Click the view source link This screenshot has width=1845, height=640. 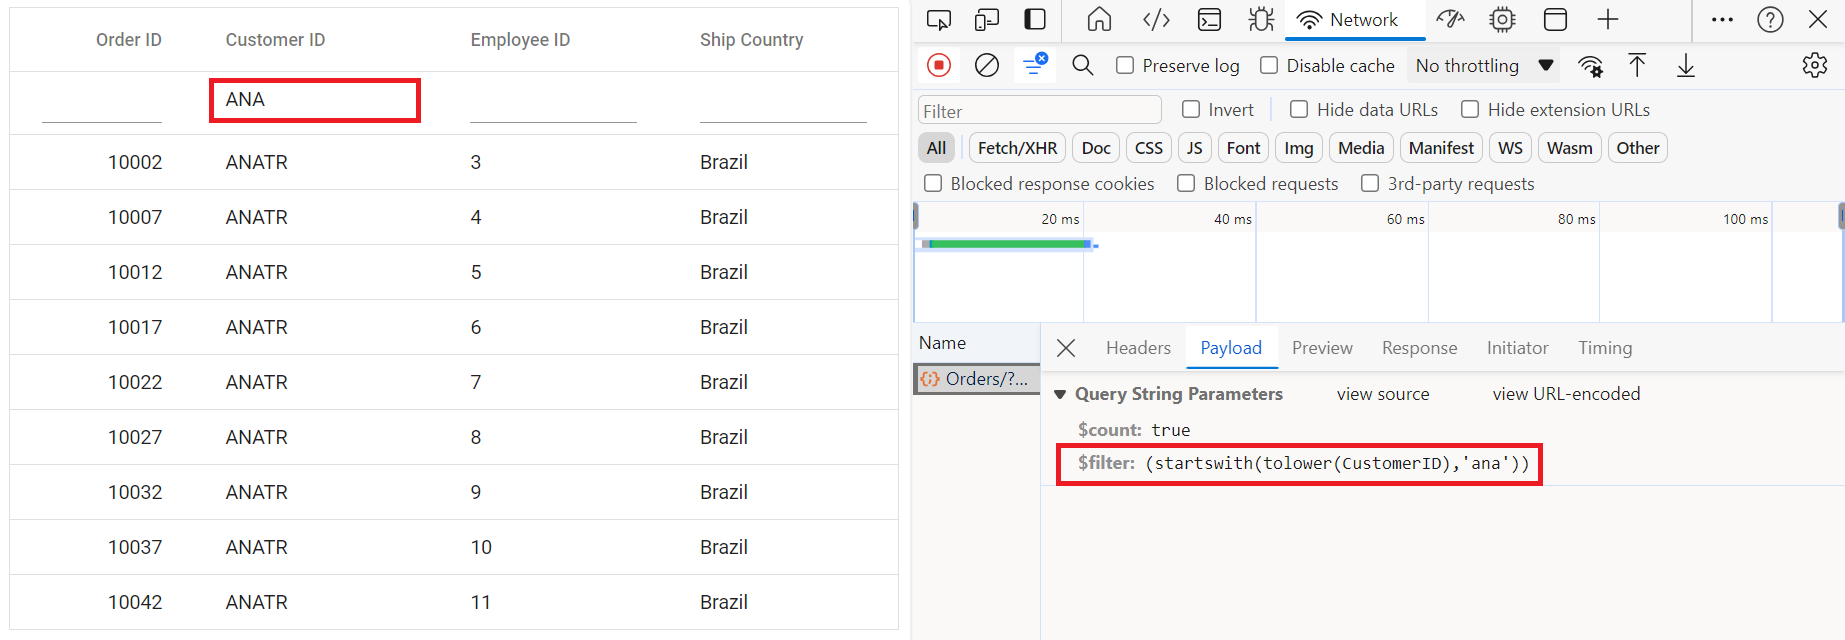(x=1383, y=394)
